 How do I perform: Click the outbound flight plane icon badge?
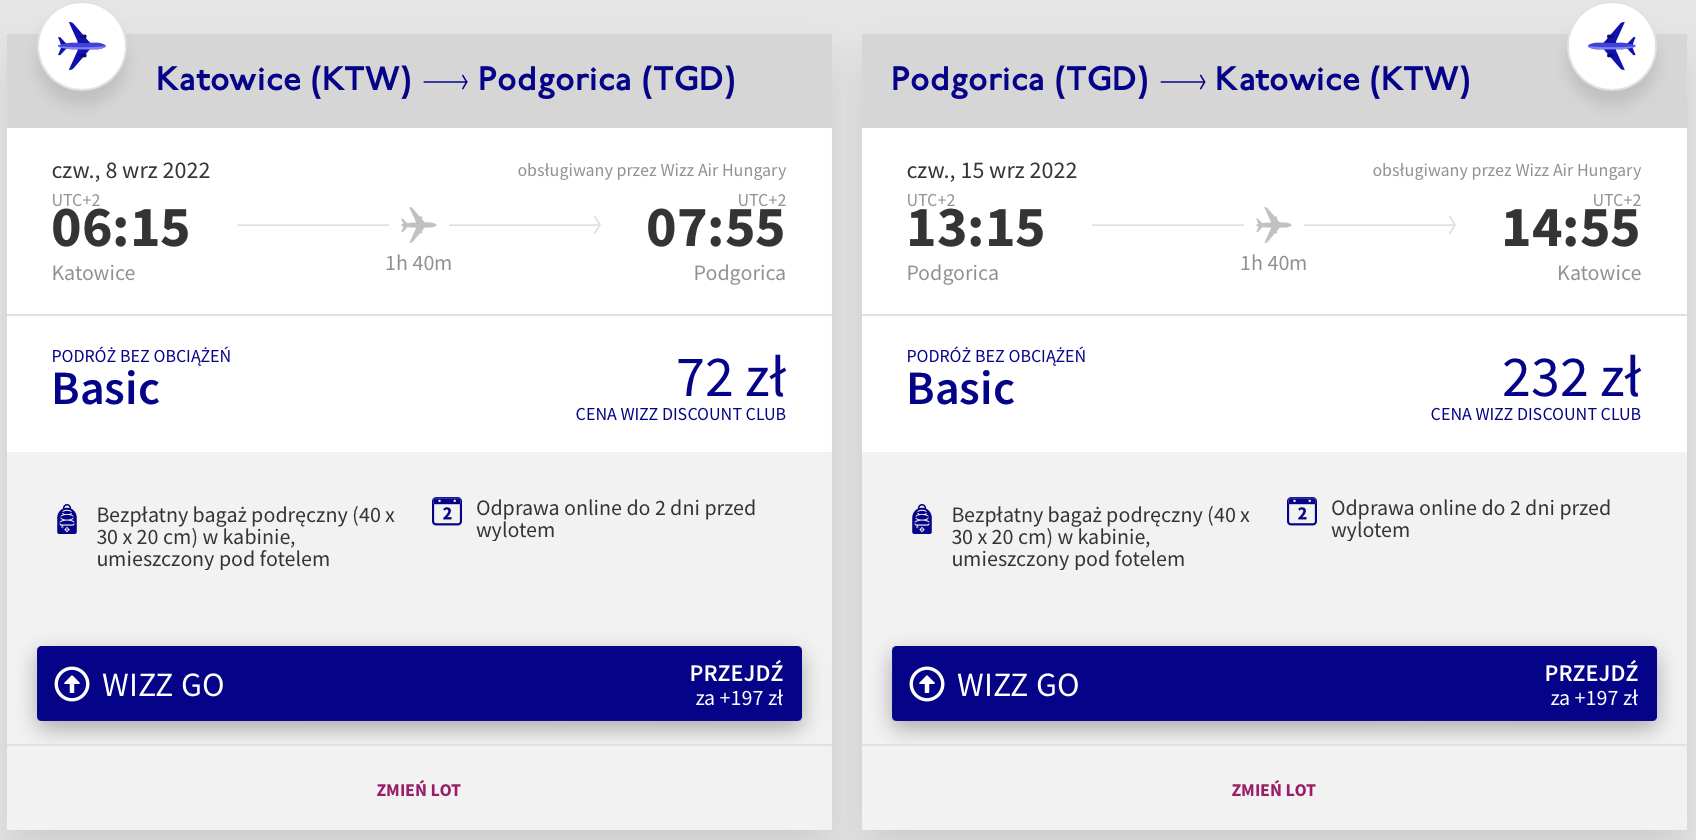[81, 46]
